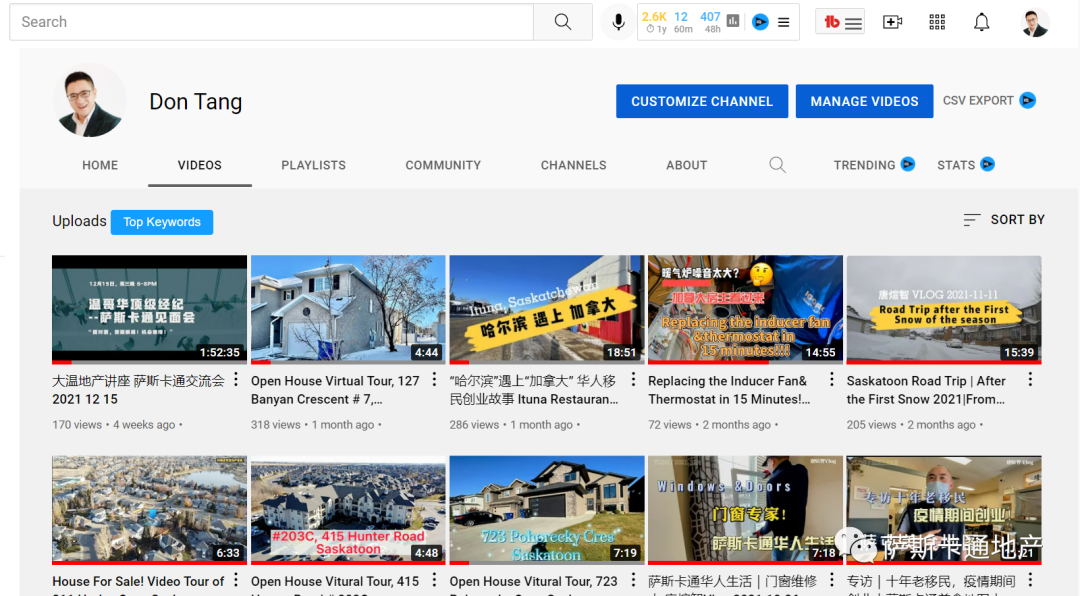Switch to the Playlists tab

pyautogui.click(x=313, y=165)
